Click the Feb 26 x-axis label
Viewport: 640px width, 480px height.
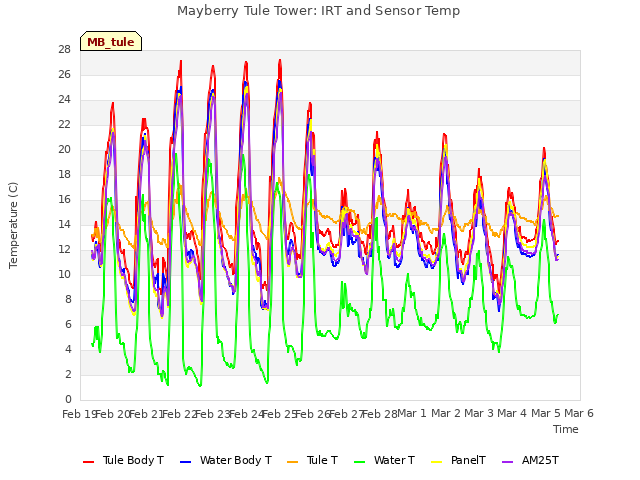coord(313,414)
